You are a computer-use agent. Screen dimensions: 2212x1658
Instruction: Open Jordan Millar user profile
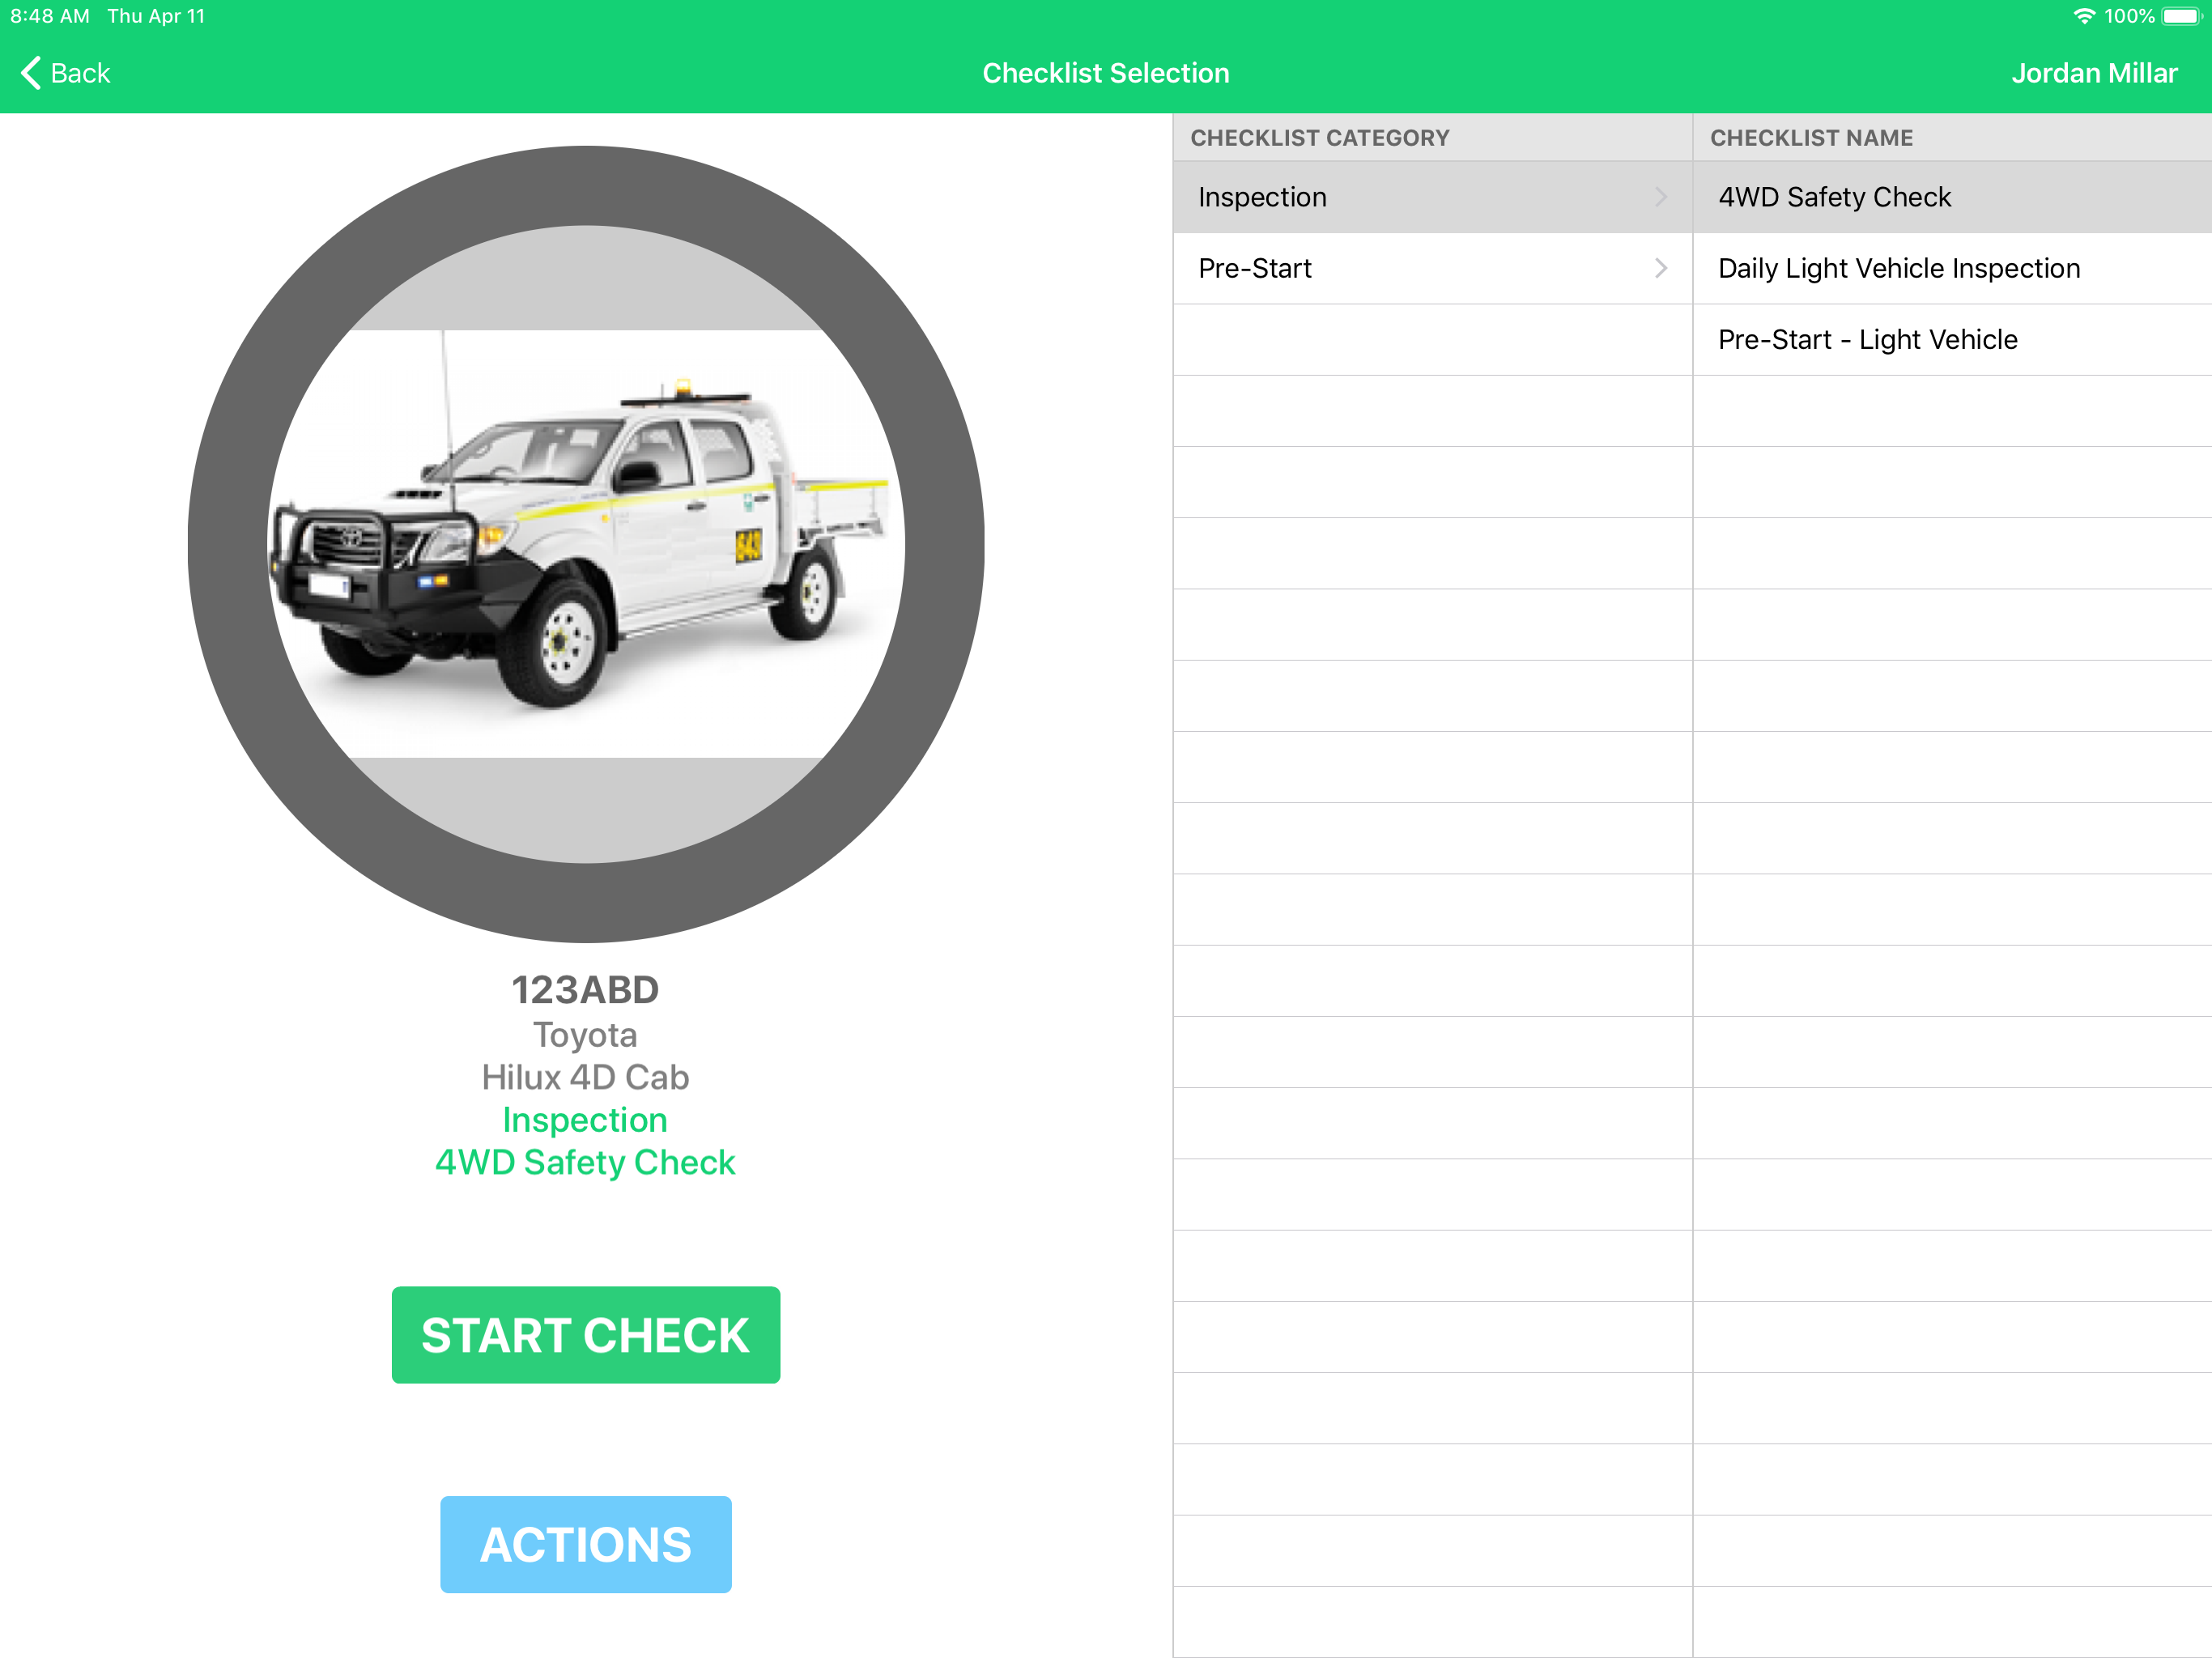2093,73
